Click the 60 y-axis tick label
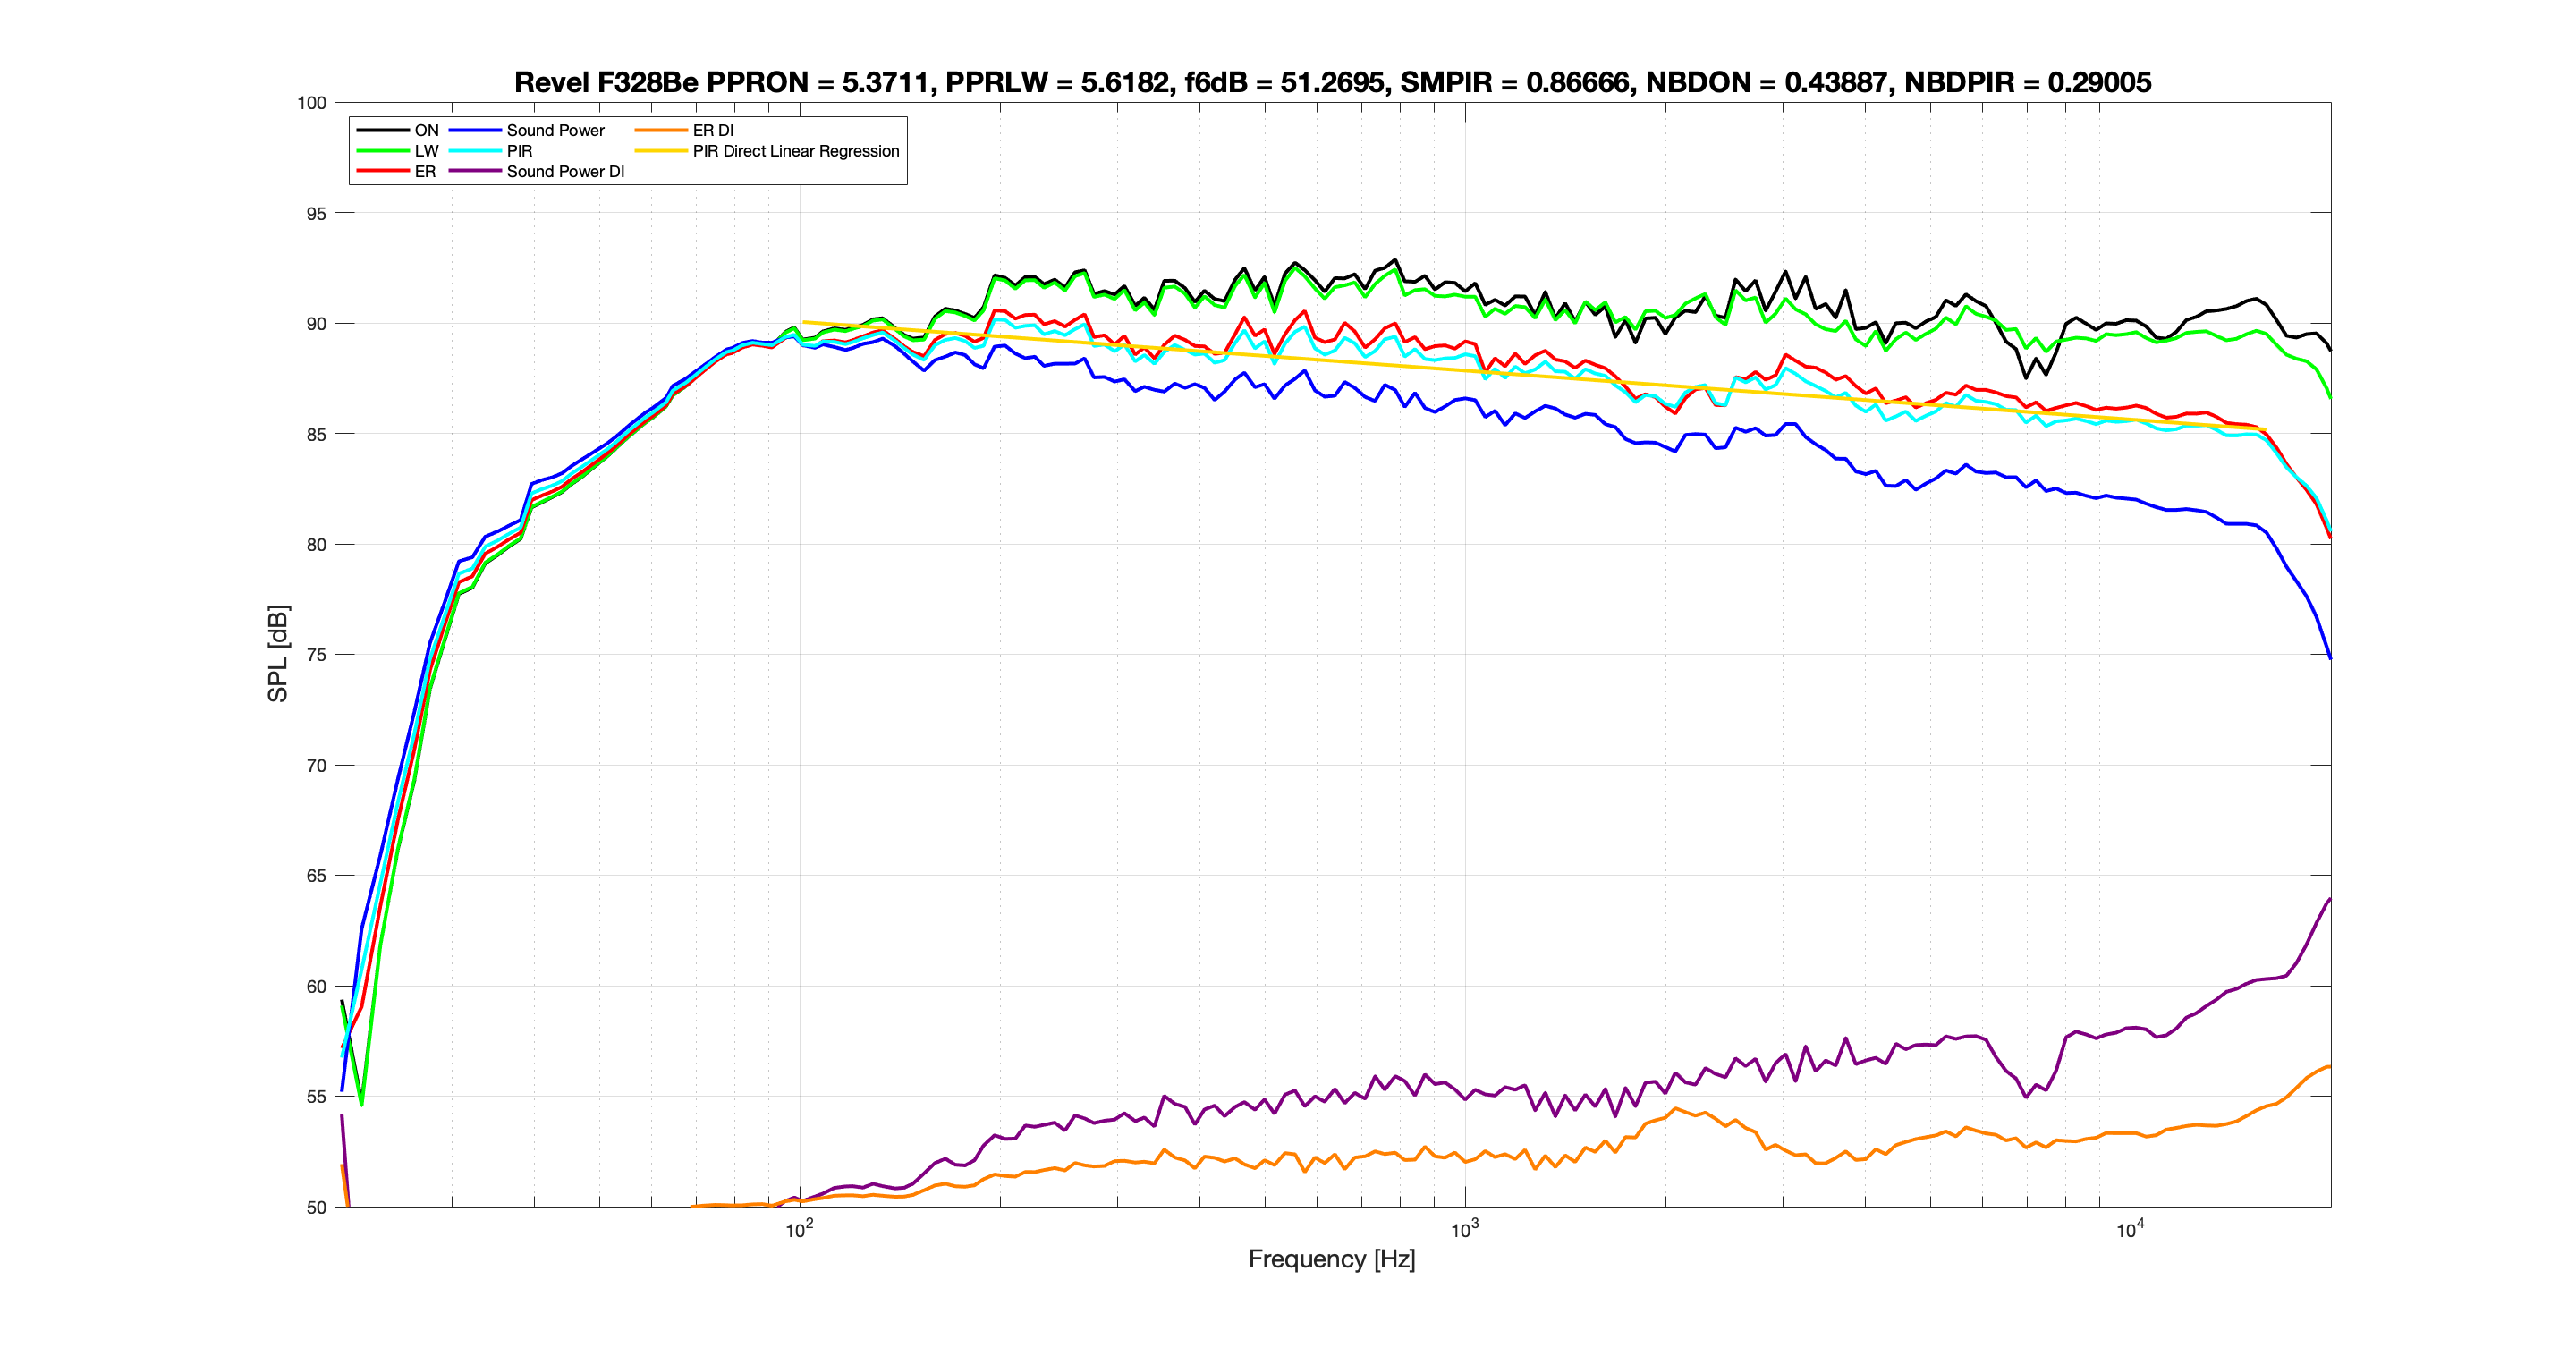The height and width of the screenshot is (1356, 2576). click(316, 987)
